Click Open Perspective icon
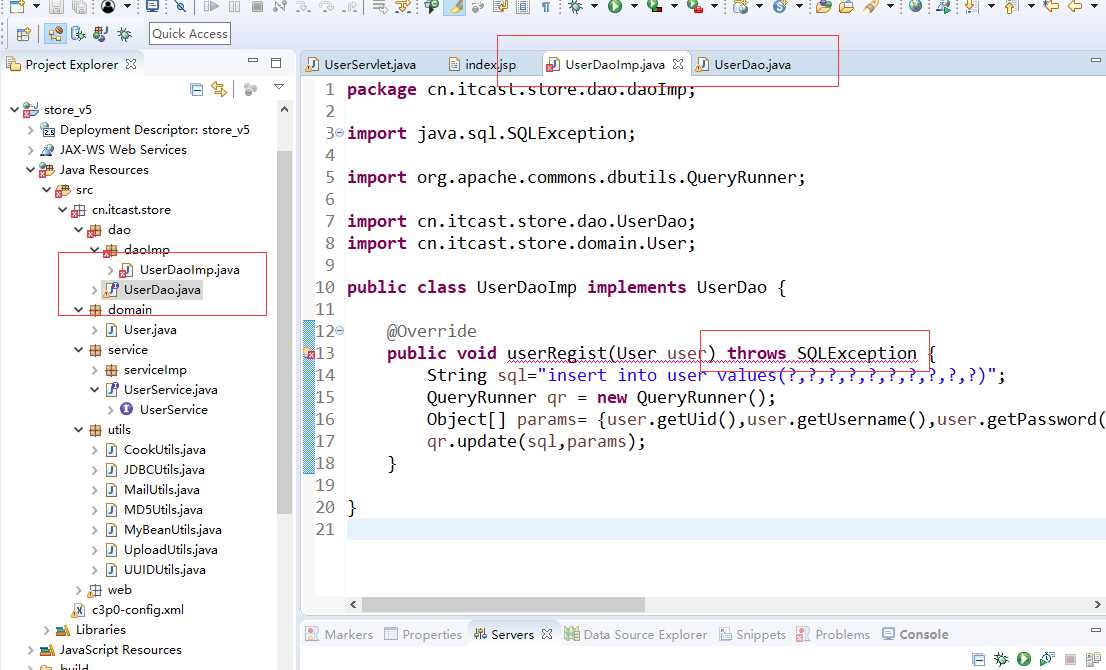Screen dimensions: 1106x670 (23, 34)
